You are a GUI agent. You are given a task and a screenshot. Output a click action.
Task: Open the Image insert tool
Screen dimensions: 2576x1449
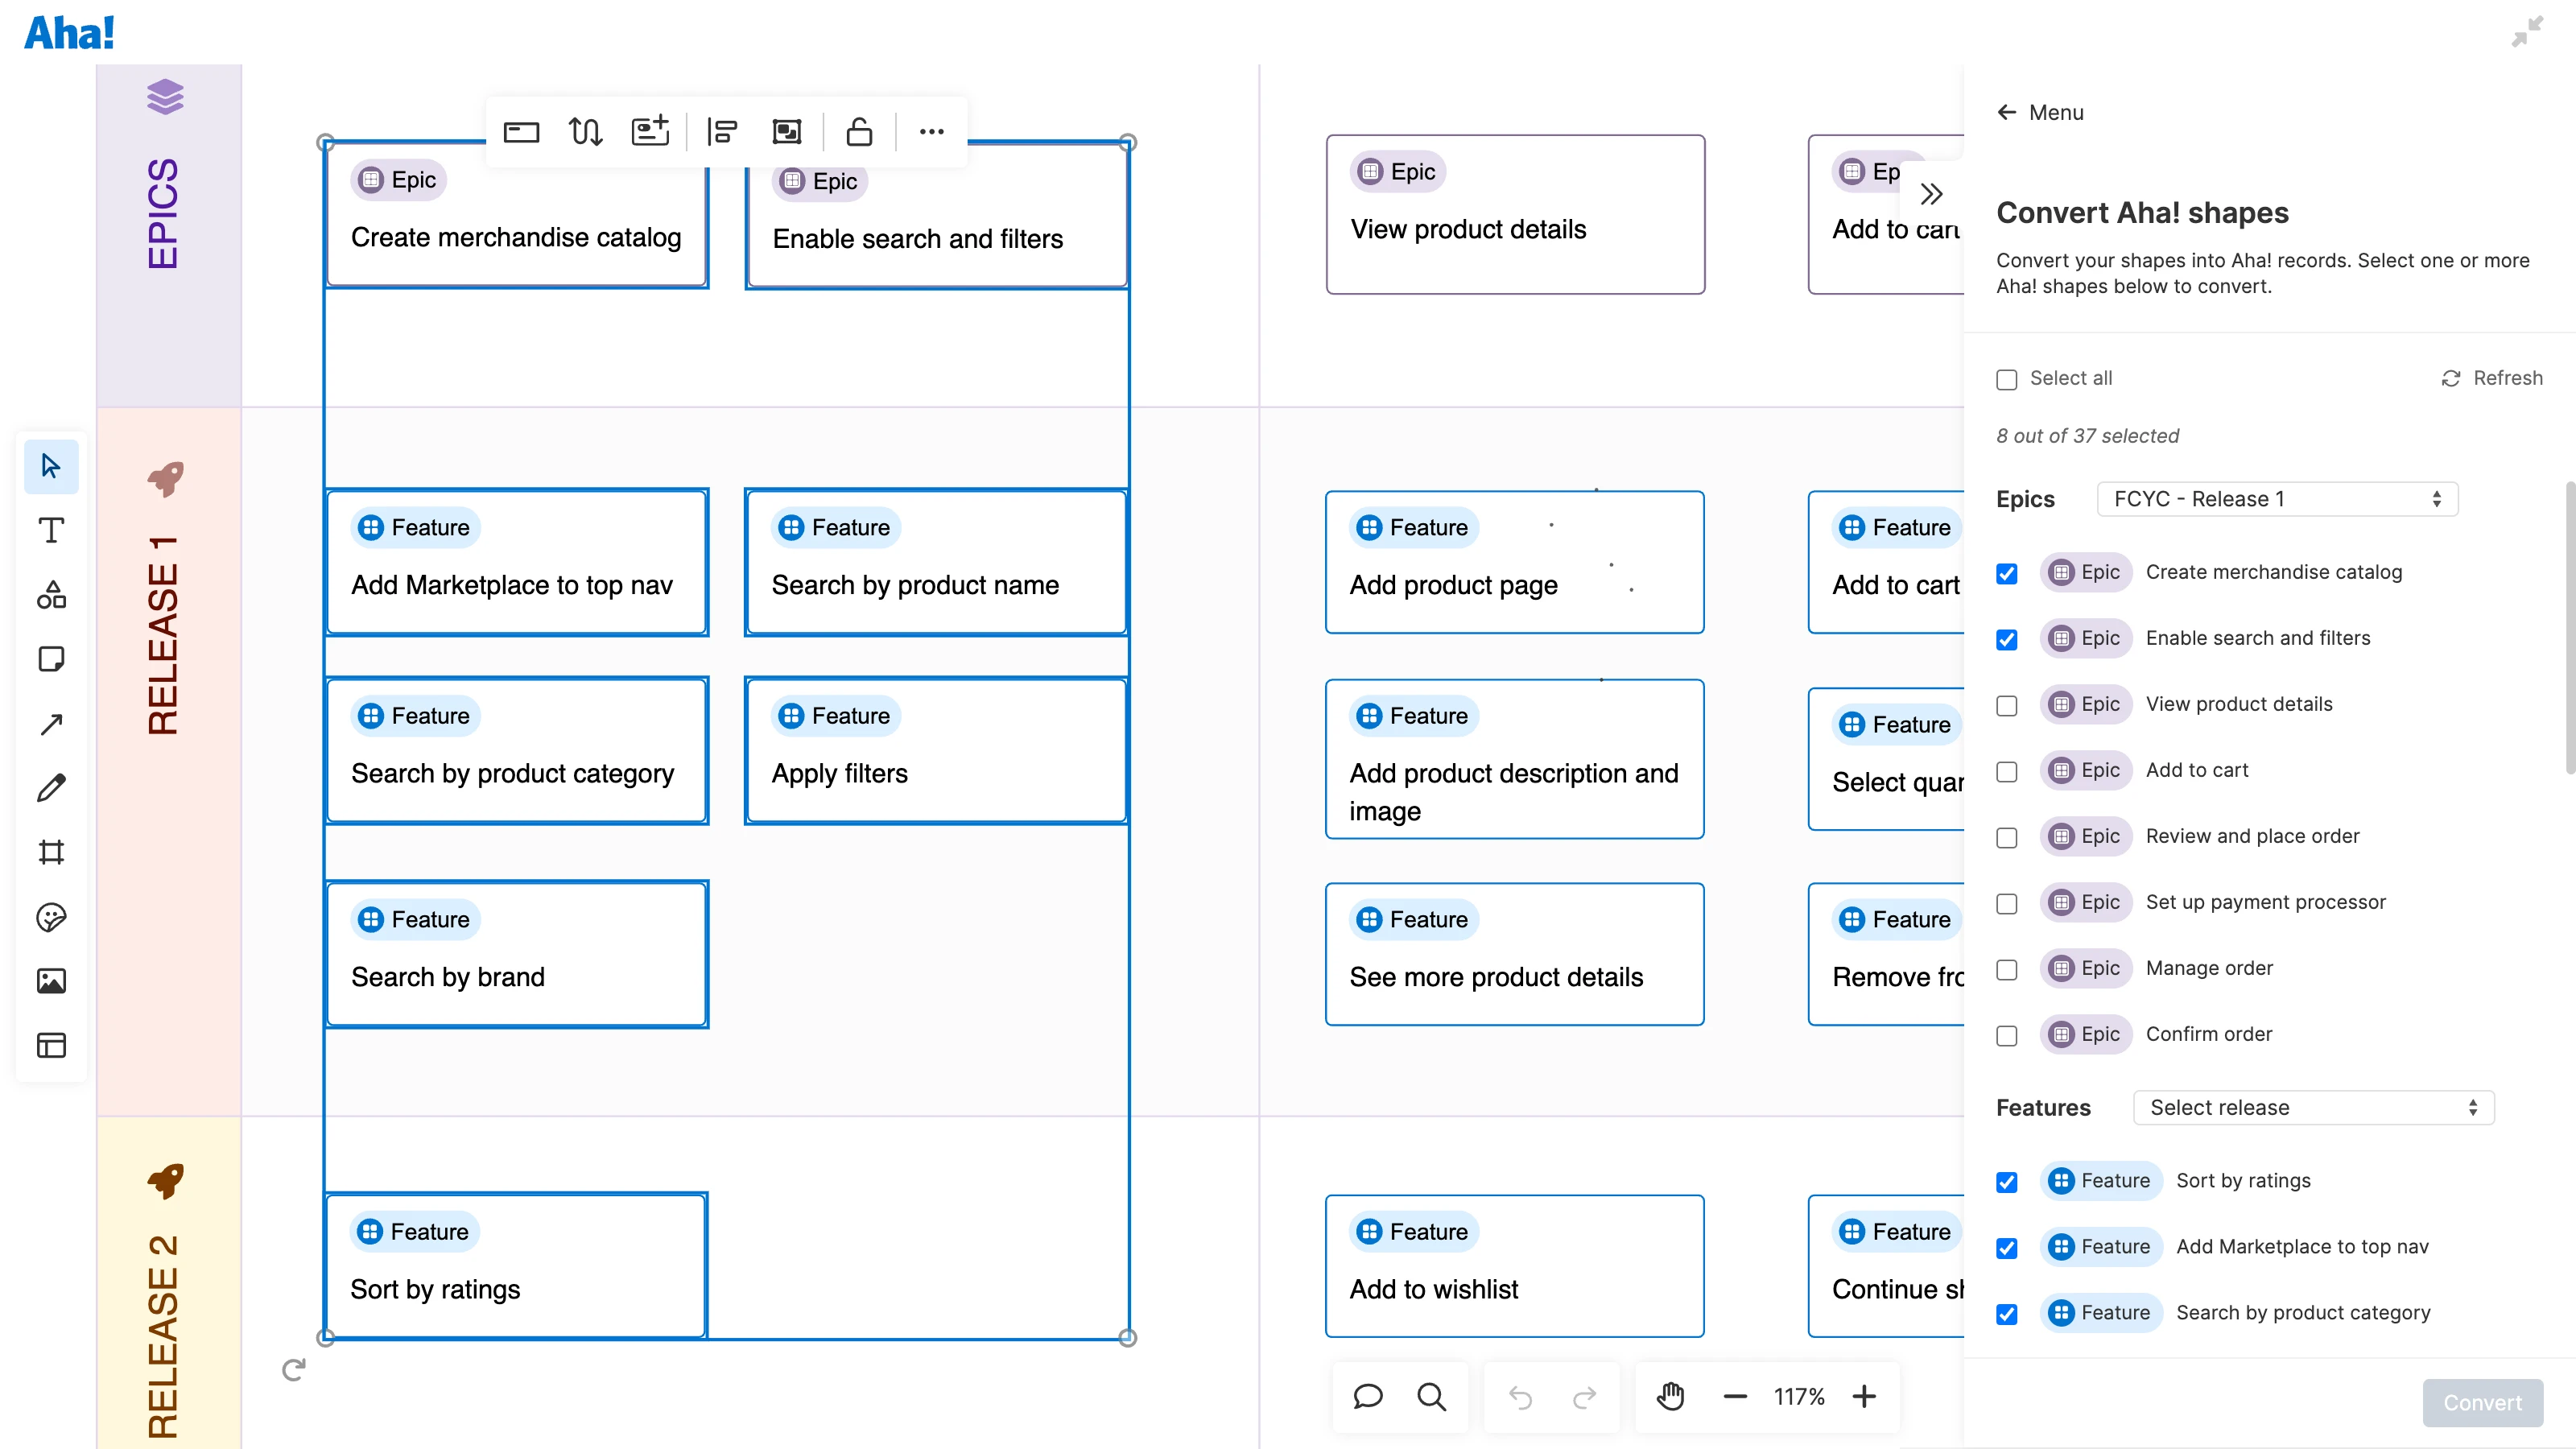click(x=51, y=980)
